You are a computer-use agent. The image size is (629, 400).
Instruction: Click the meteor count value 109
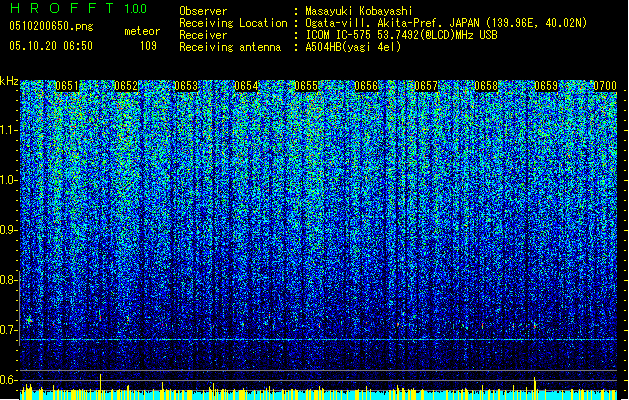click(148, 46)
